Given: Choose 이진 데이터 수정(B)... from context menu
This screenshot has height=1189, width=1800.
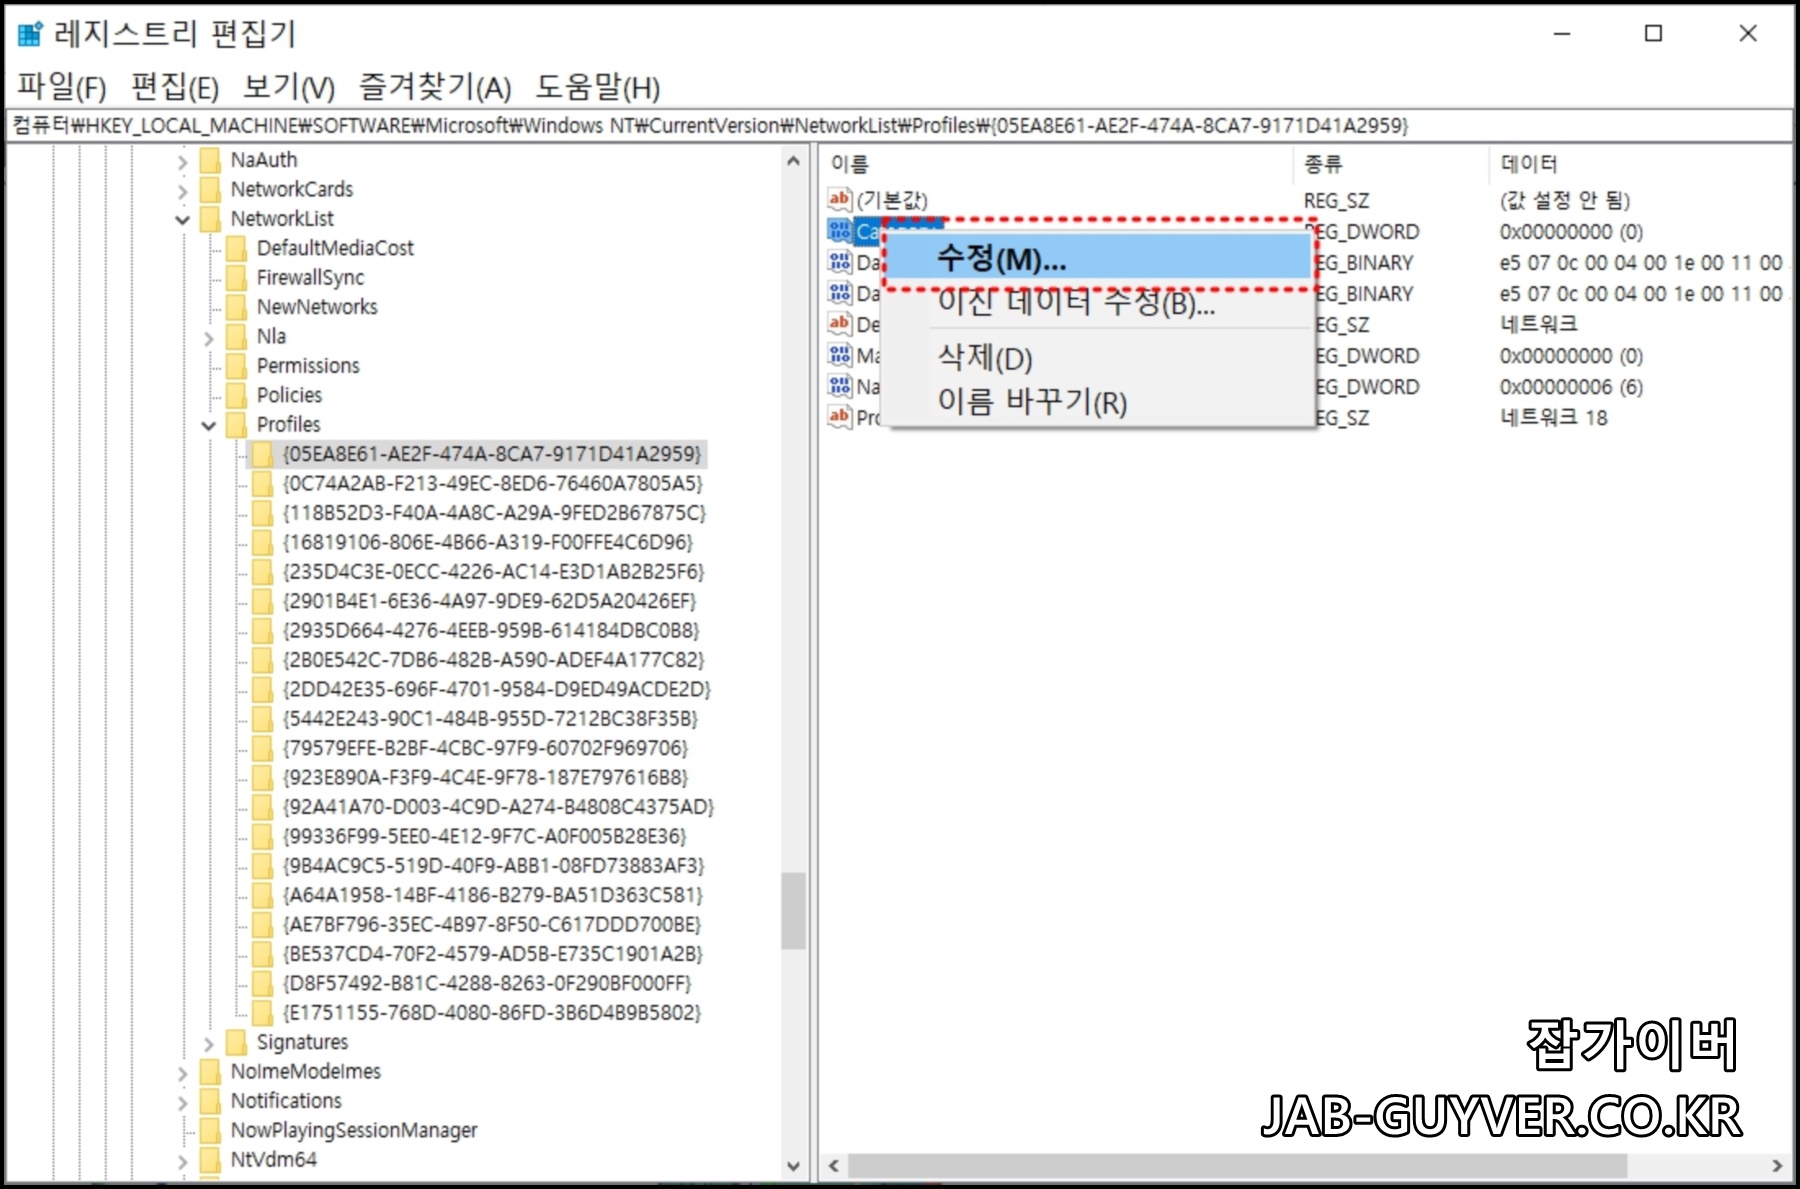Looking at the screenshot, I should (1099, 303).
